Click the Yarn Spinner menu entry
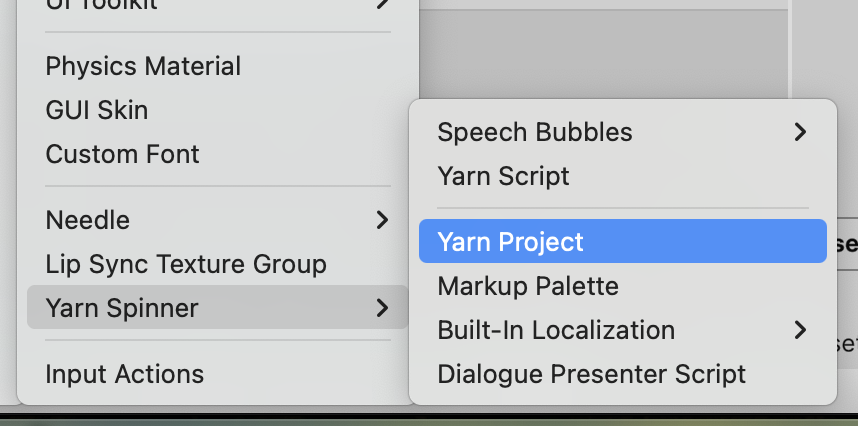This screenshot has height=426, width=858. click(x=121, y=308)
